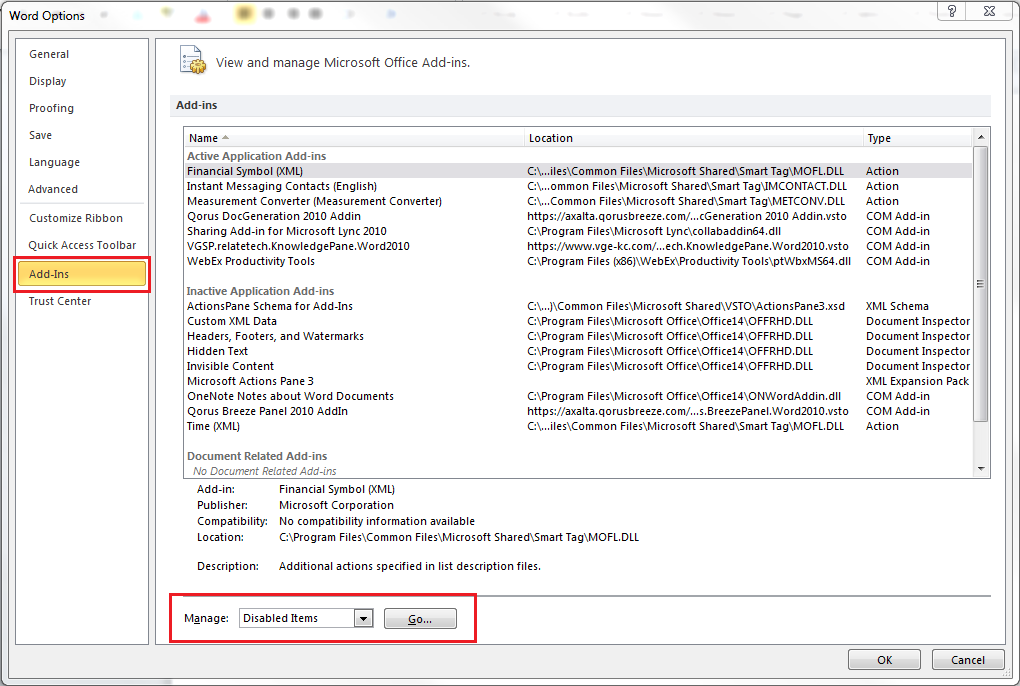The width and height of the screenshot is (1020, 686).
Task: Open the Proofing settings category
Action: click(51, 108)
